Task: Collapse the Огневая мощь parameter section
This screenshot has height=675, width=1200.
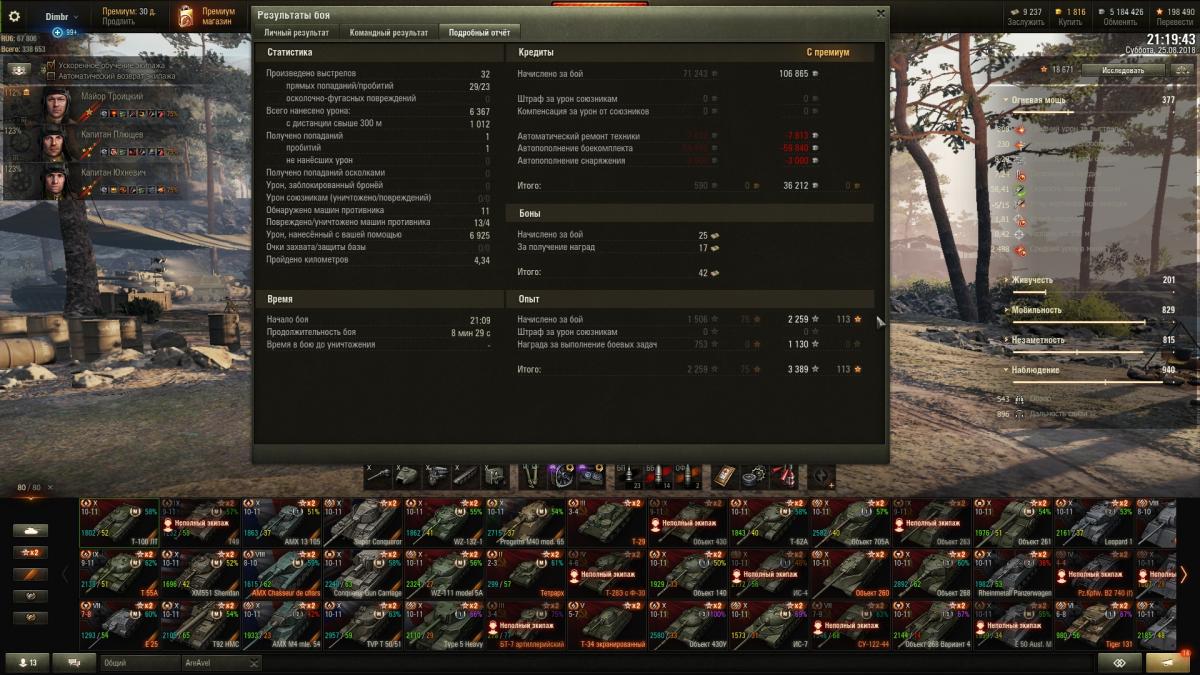Action: [x=1007, y=100]
